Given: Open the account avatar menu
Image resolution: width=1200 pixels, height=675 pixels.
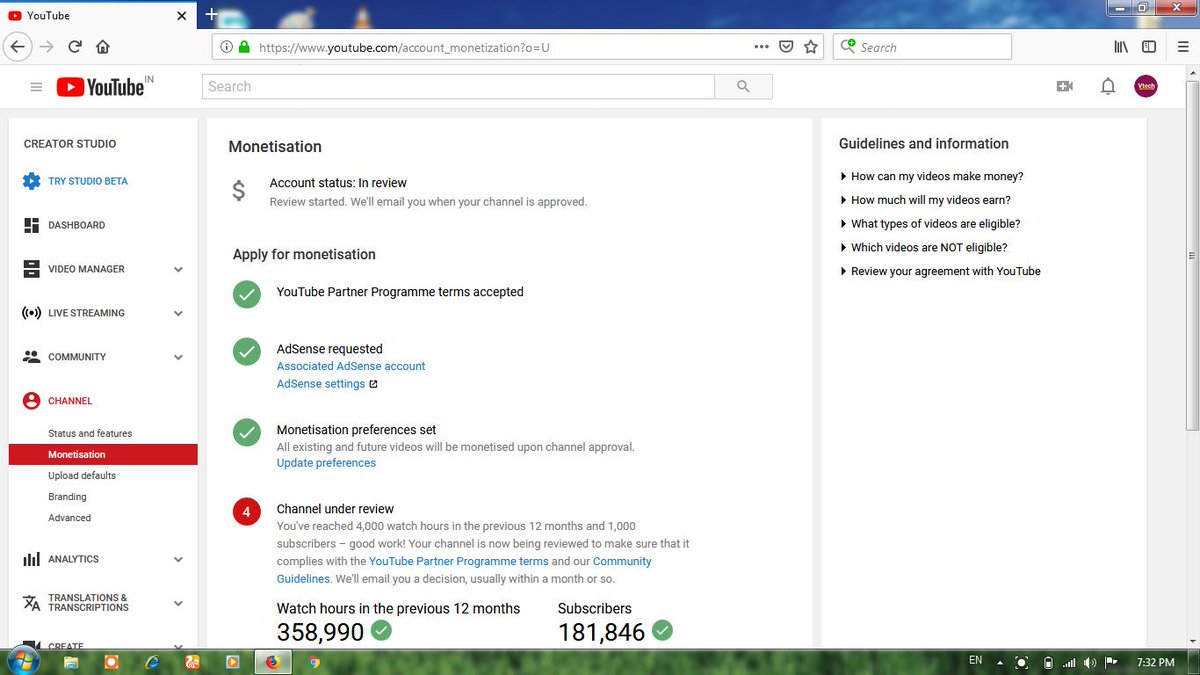Looking at the screenshot, I should coord(1146,87).
